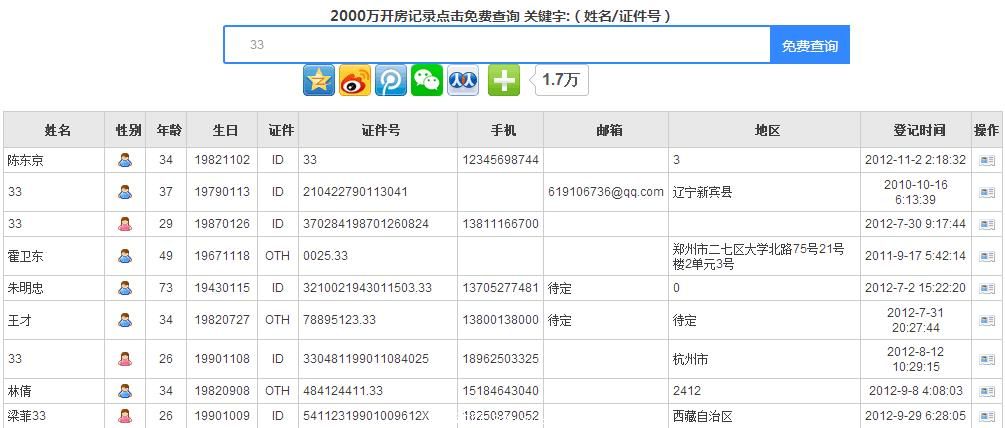Image resolution: width=1005 pixels, height=428 pixels.
Task: Click the 操作 column header
Action: [x=986, y=130]
